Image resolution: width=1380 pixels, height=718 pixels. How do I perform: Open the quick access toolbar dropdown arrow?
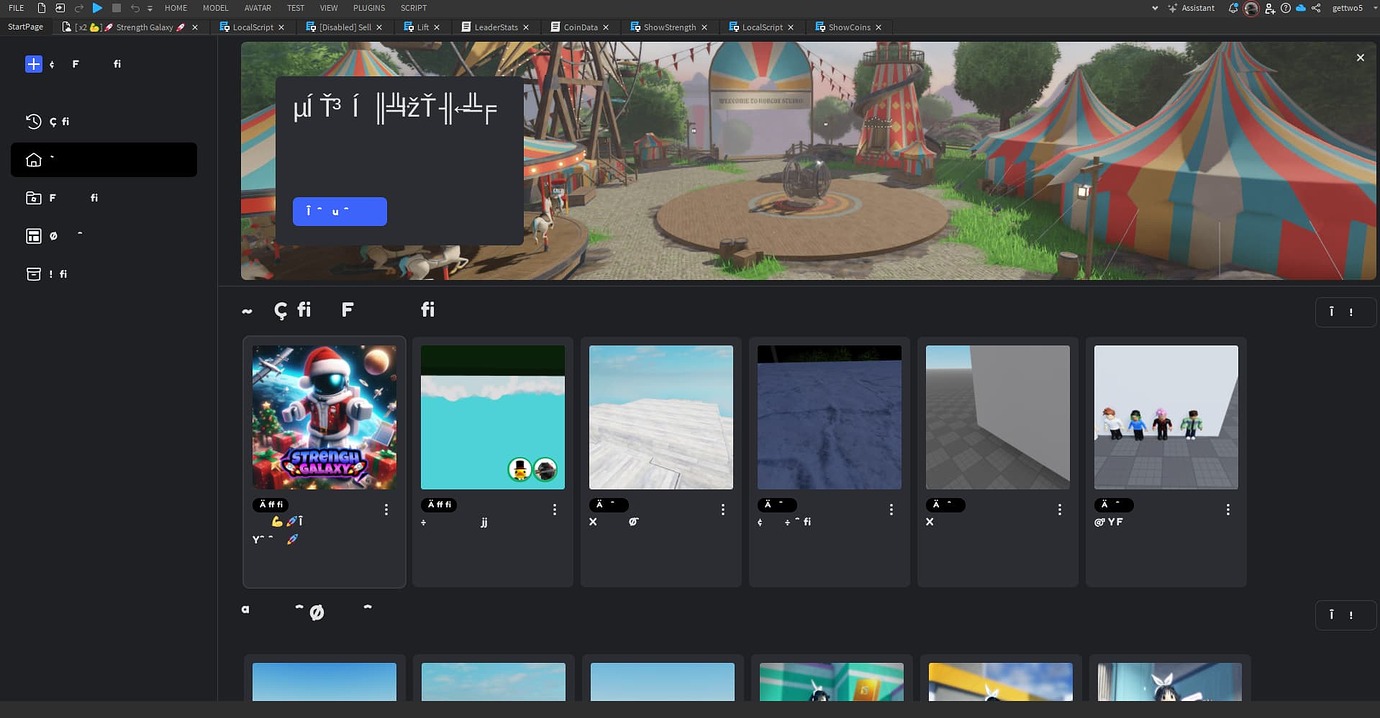pyautogui.click(x=150, y=8)
